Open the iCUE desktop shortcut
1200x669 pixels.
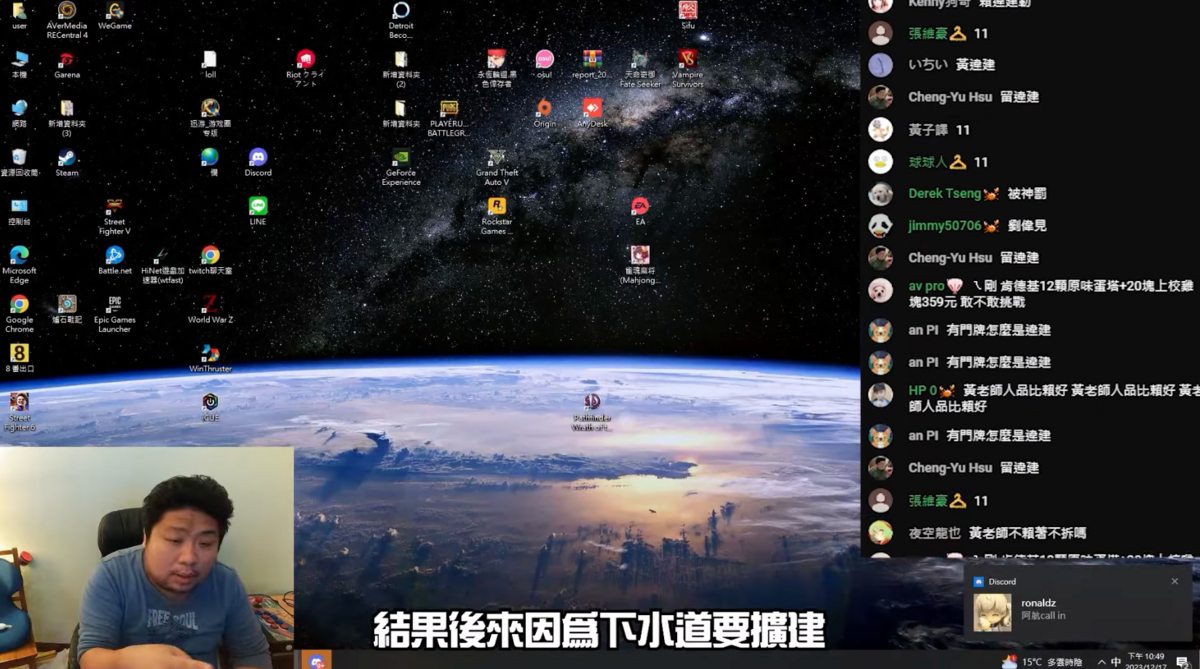(x=210, y=407)
